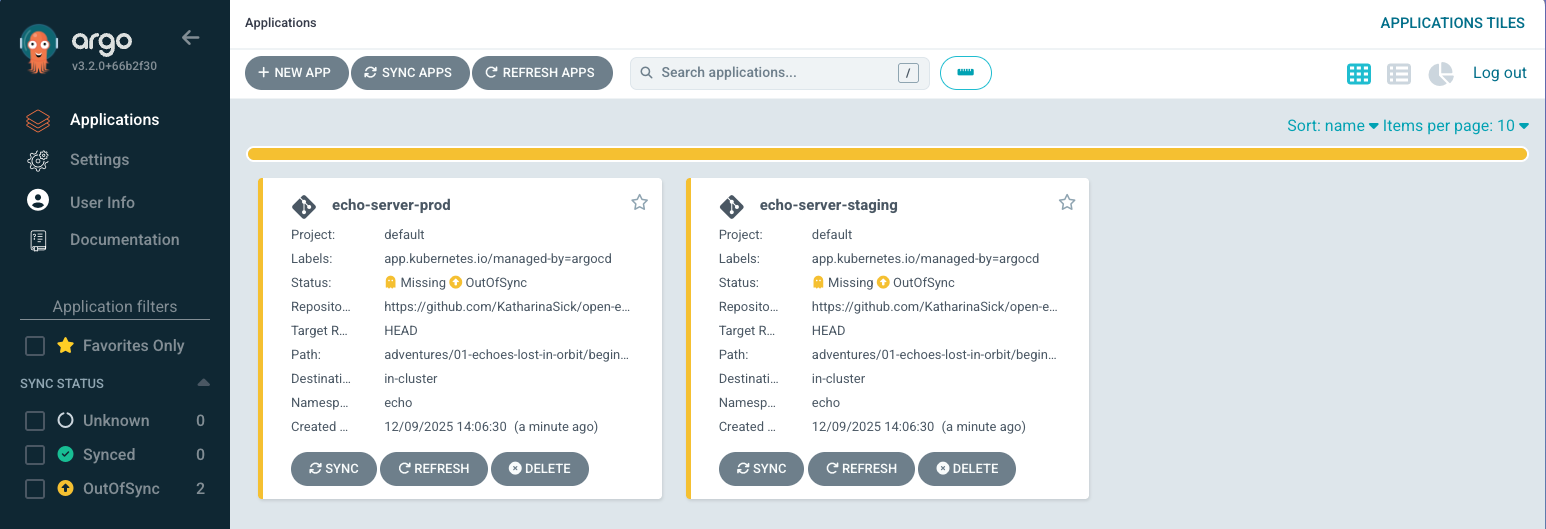Check the OutOfSync sync status filter

pyautogui.click(x=35, y=489)
